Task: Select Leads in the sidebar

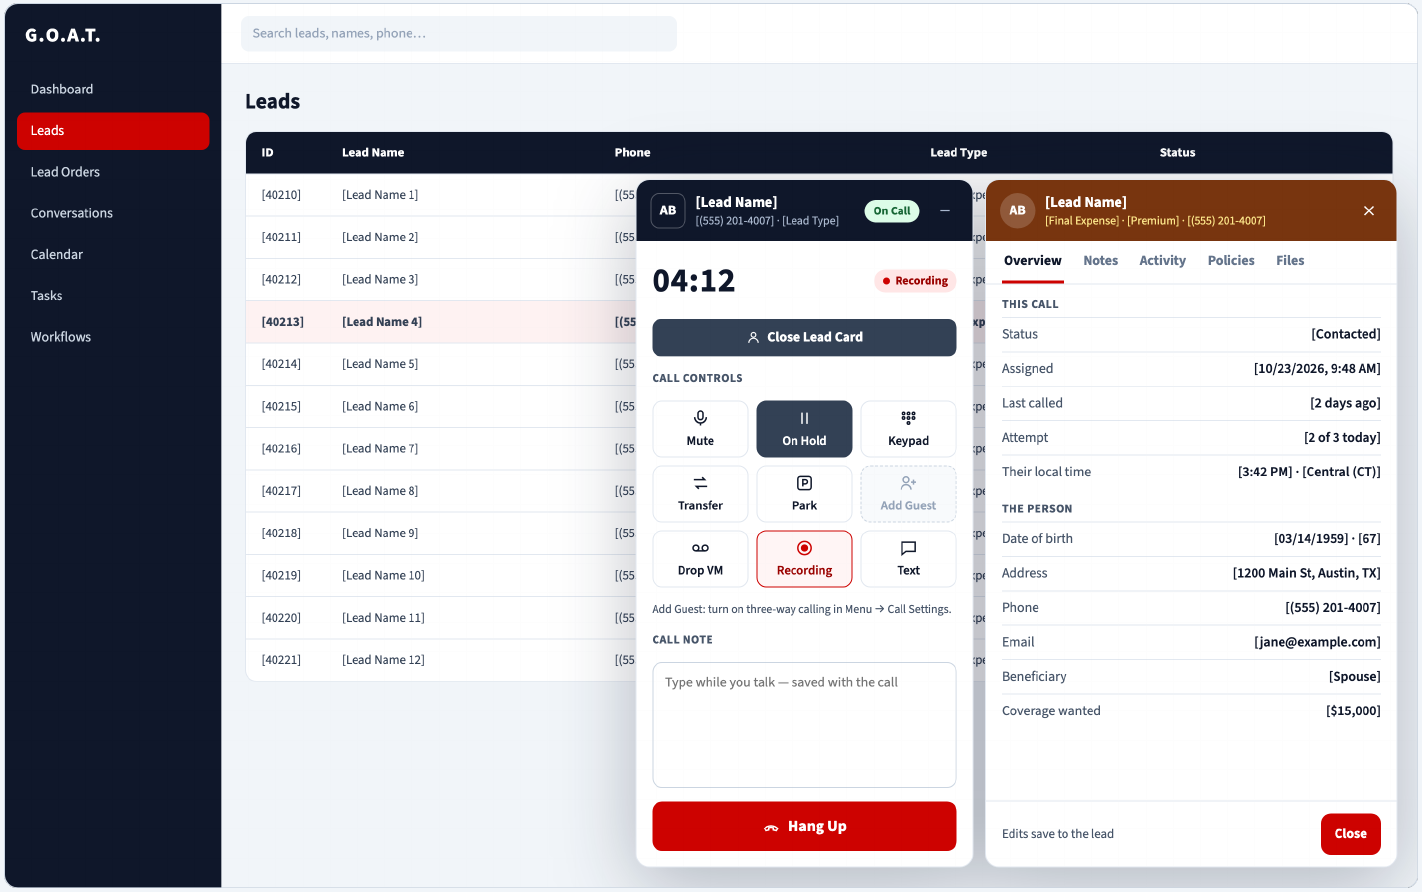Action: (x=113, y=131)
